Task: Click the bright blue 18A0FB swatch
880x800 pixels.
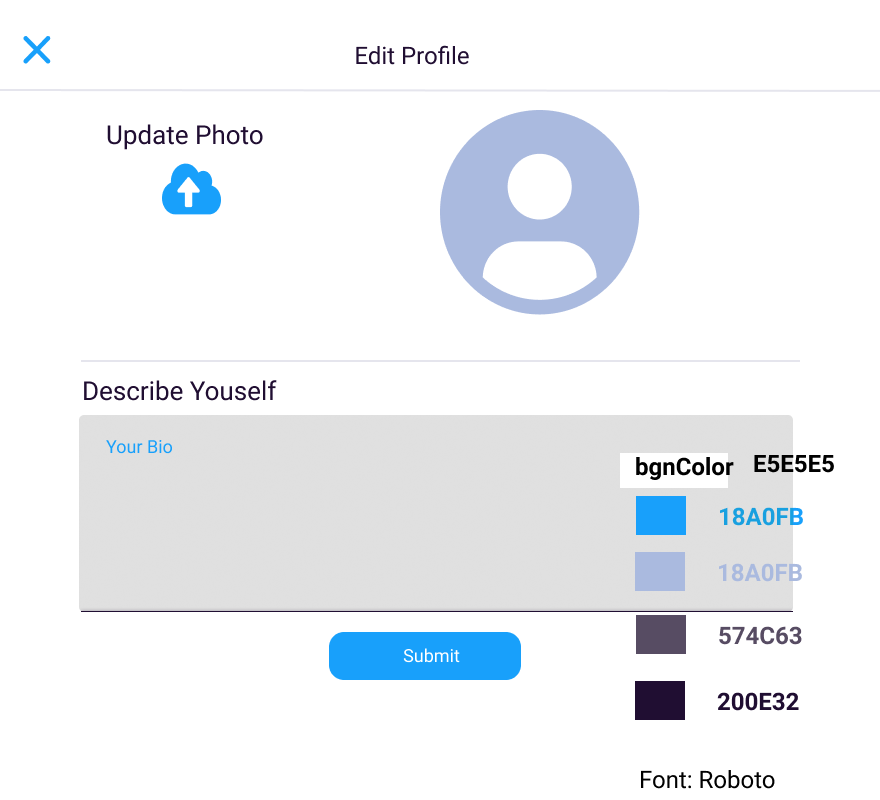Action: click(660, 515)
